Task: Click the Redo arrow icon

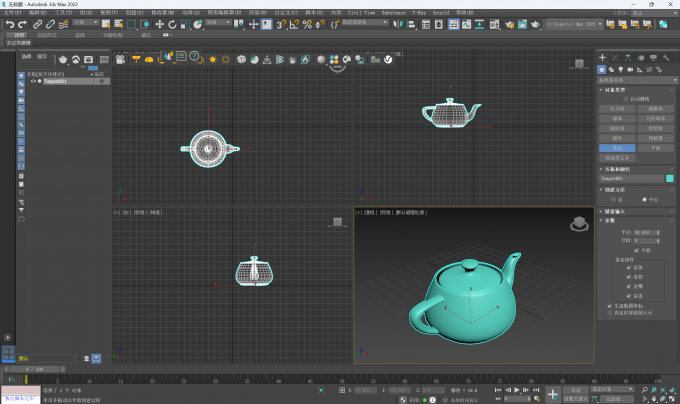Action: tap(22, 24)
